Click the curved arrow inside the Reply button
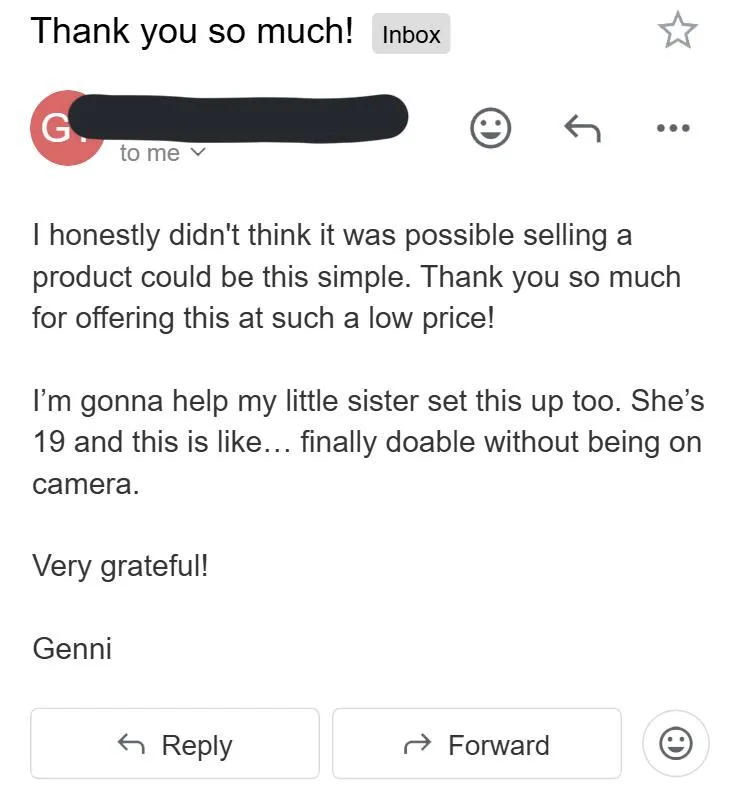The image size is (730, 793). [131, 744]
